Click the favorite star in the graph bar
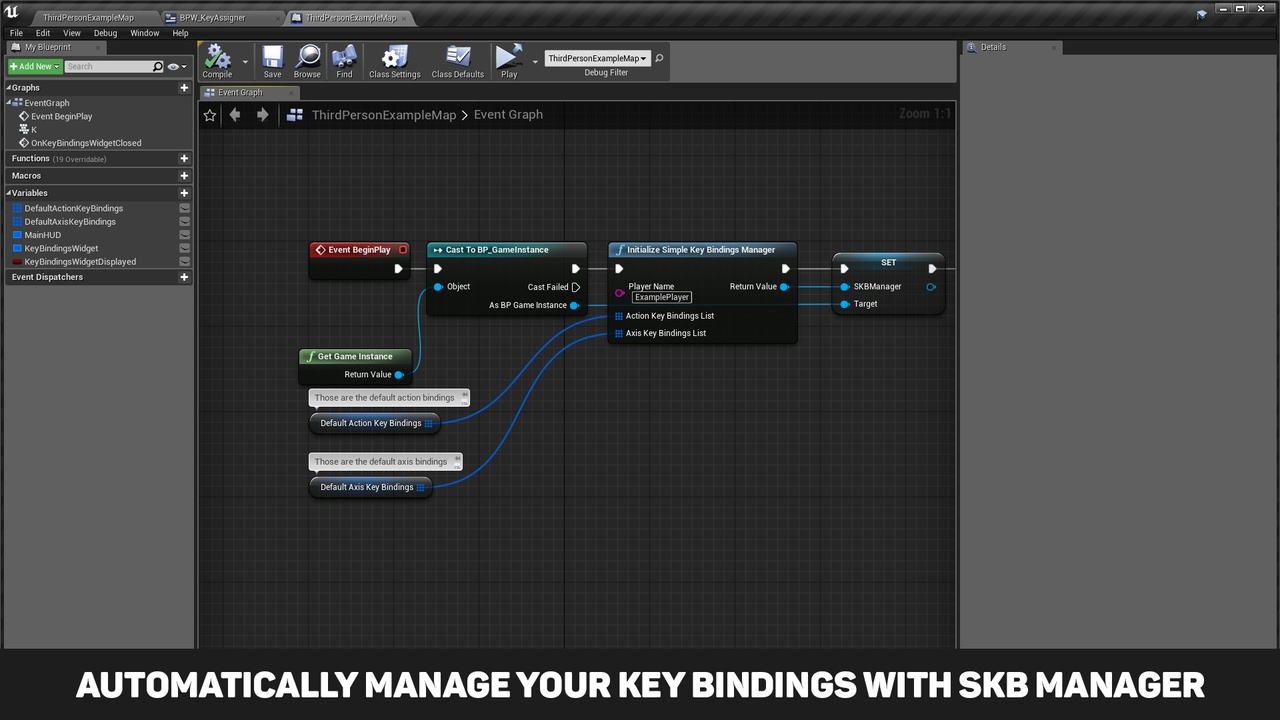Image resolution: width=1280 pixels, height=720 pixels. (210, 115)
